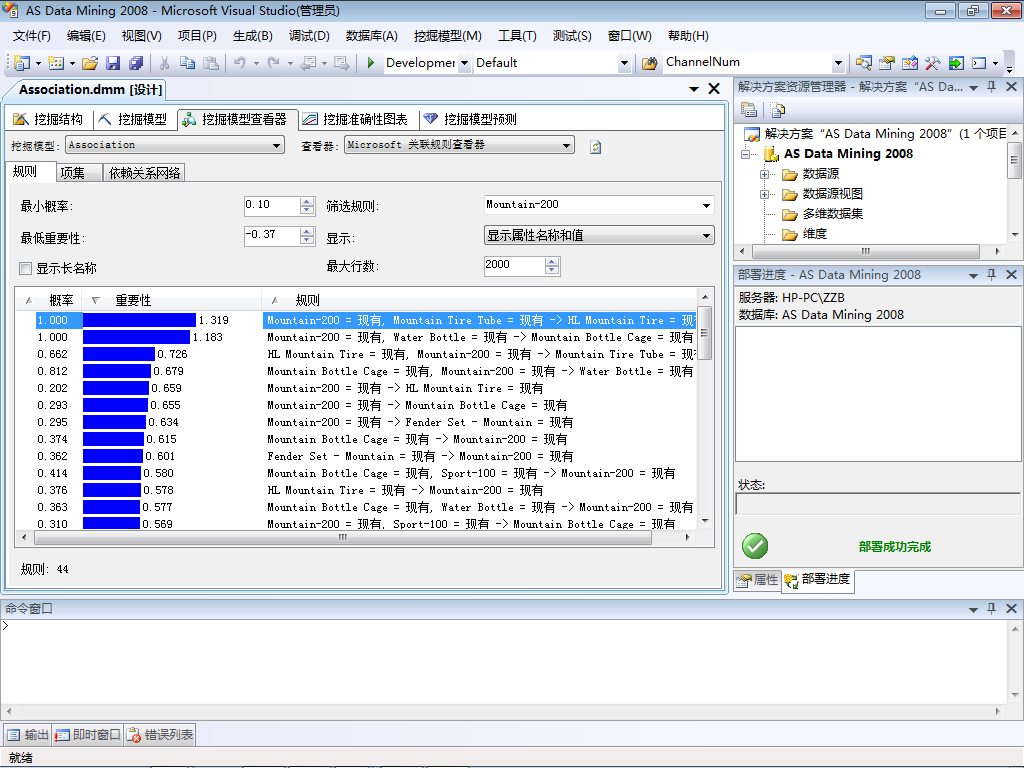Sort rules by the 重要性 column header

(x=170, y=300)
